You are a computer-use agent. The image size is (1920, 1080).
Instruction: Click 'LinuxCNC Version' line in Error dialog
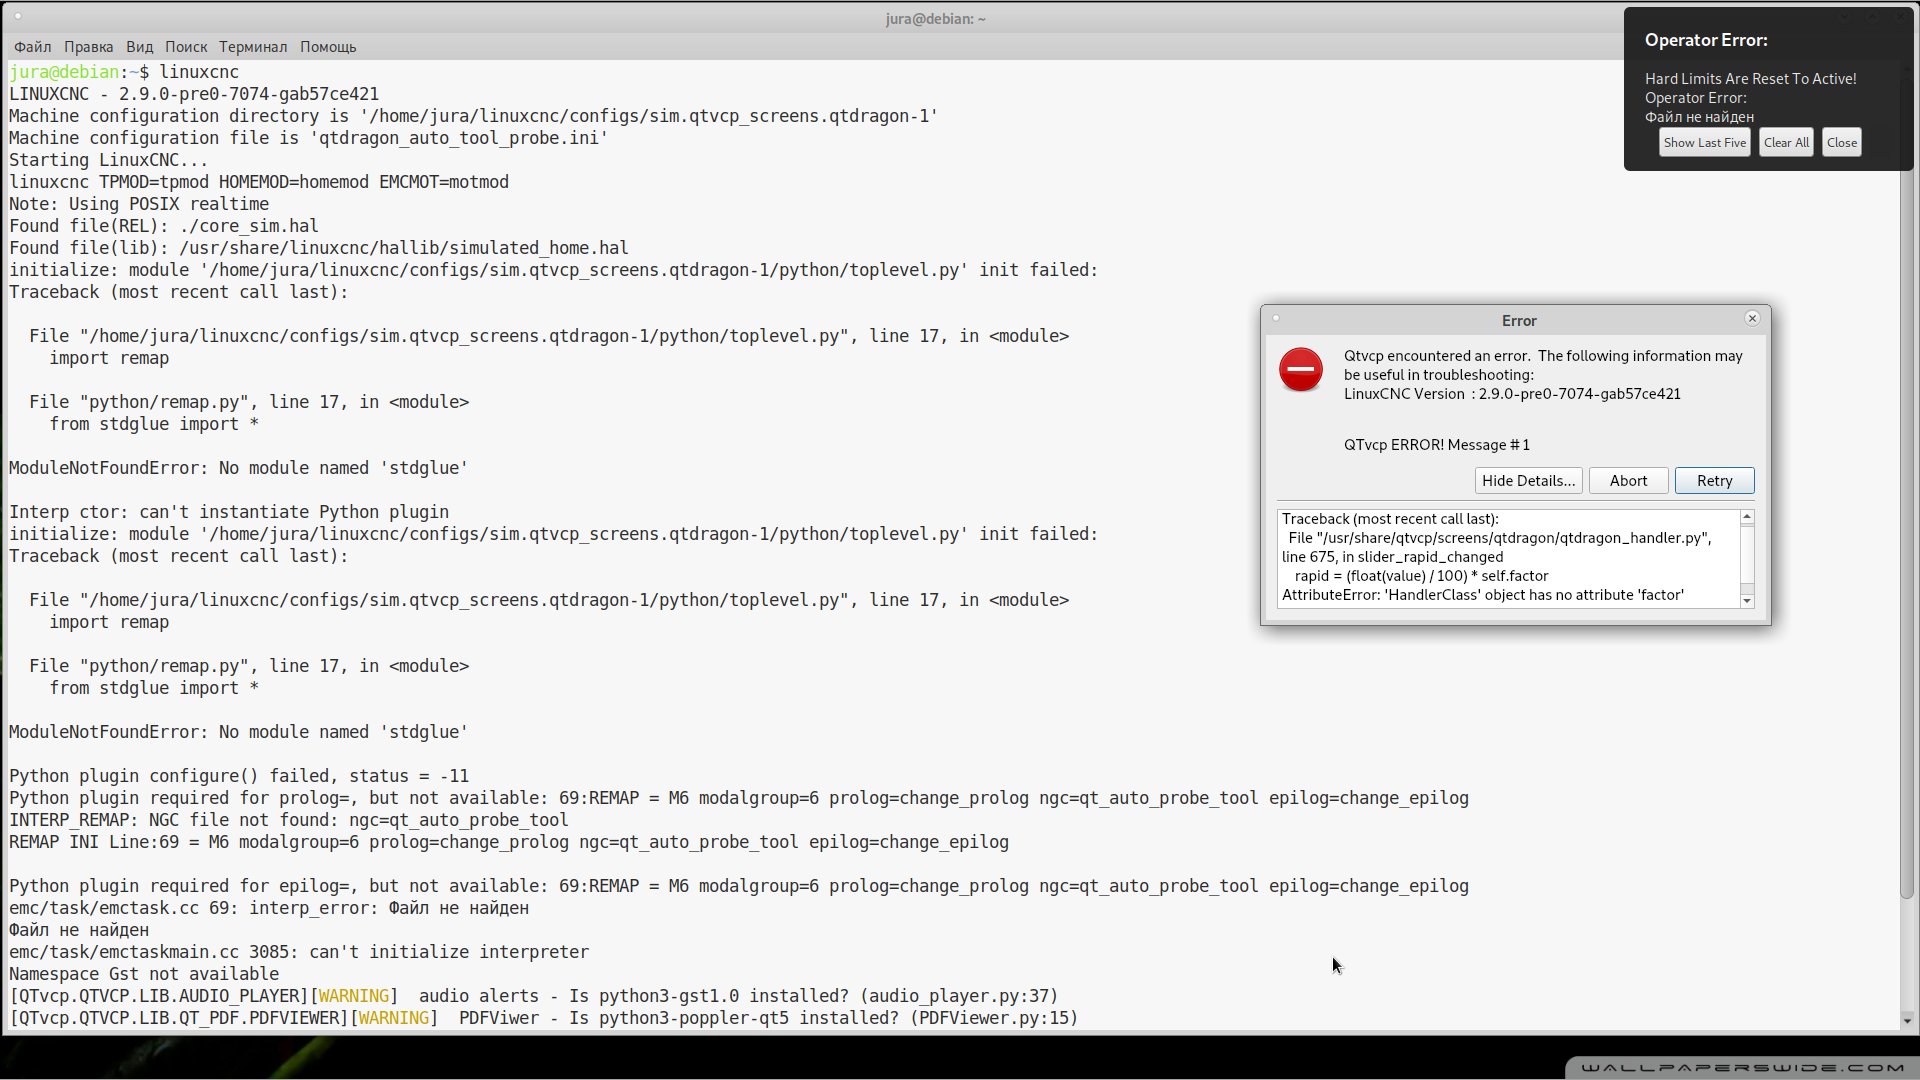pyautogui.click(x=1512, y=394)
